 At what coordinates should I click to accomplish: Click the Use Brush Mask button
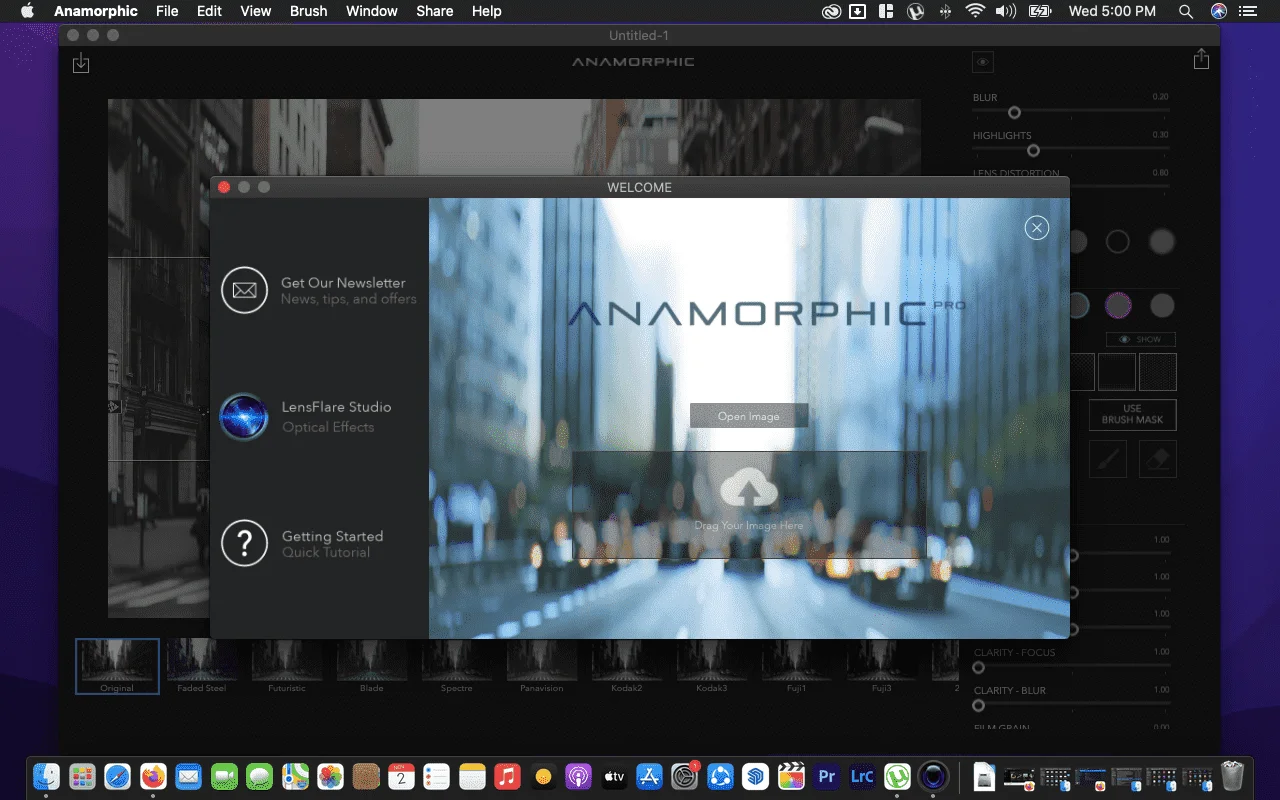pyautogui.click(x=1132, y=414)
